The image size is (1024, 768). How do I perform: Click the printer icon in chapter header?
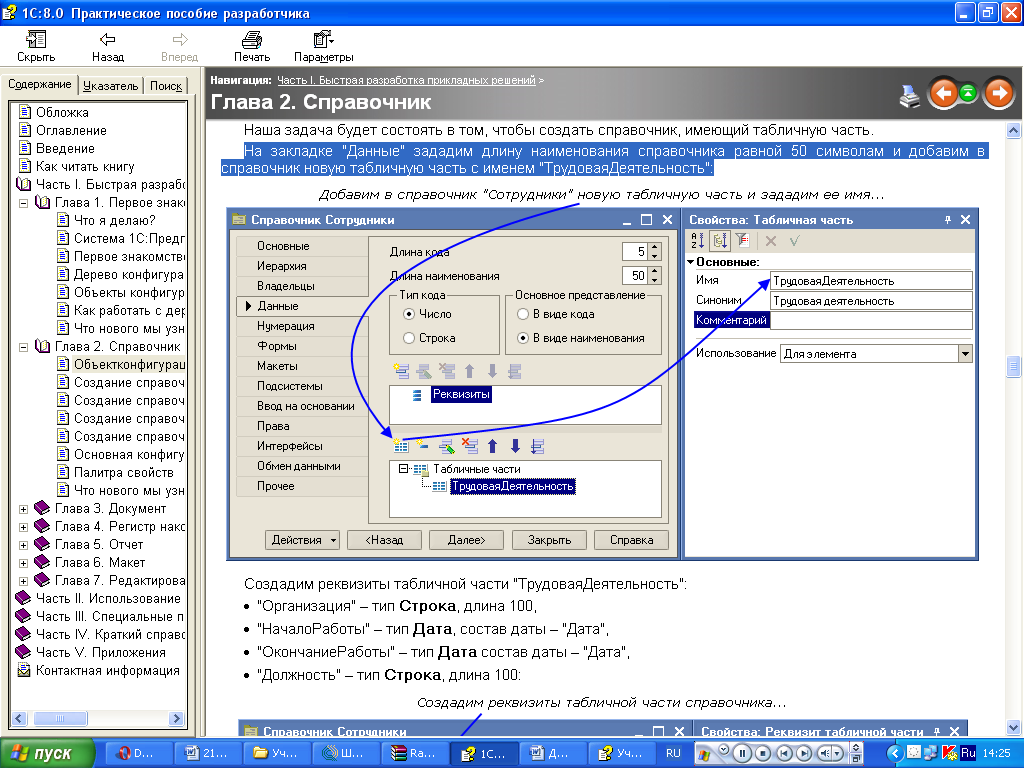tap(909, 95)
